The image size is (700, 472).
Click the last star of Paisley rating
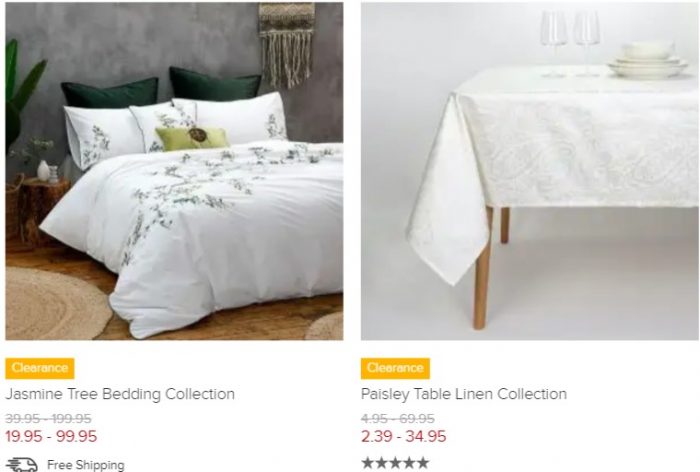click(x=422, y=463)
